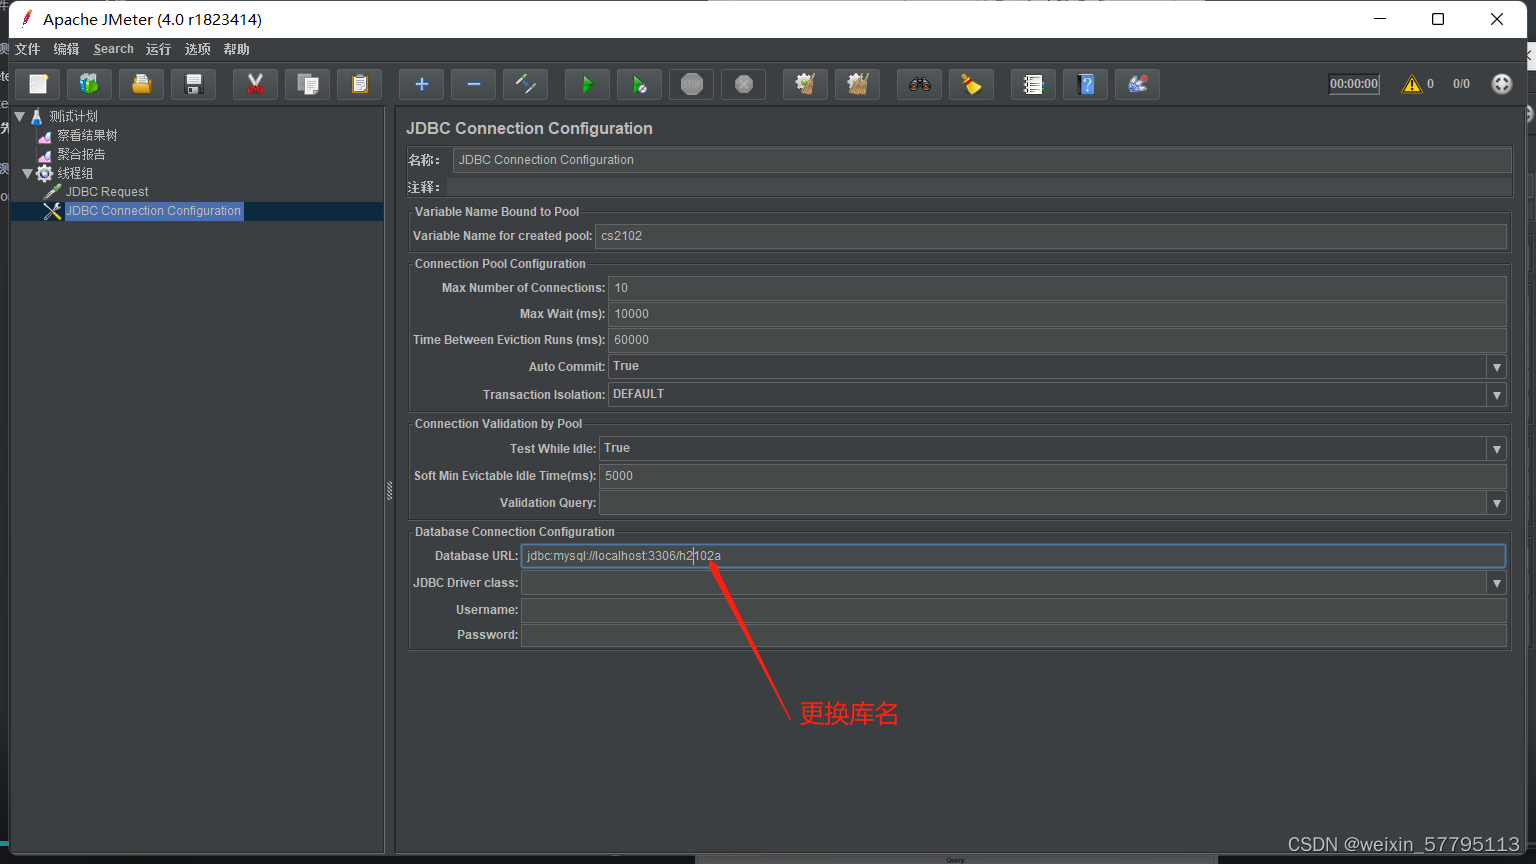Open the Search menu
The width and height of the screenshot is (1536, 864).
click(x=113, y=49)
